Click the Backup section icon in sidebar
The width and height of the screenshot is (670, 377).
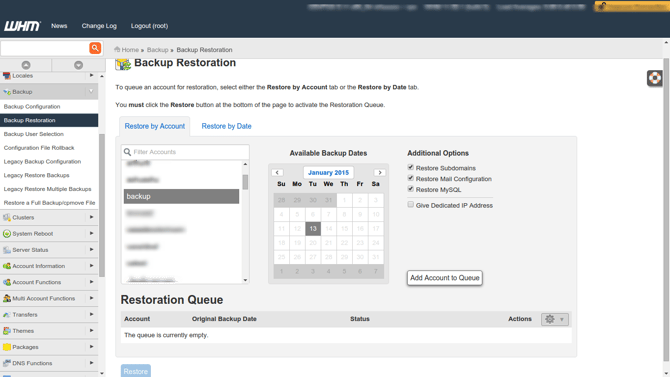pyautogui.click(x=7, y=92)
